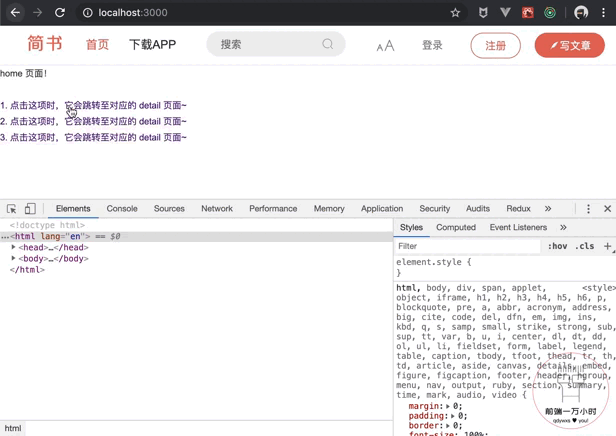This screenshot has height=436, width=616.
Task: Click the 简书 logo
Action: pos(45,43)
